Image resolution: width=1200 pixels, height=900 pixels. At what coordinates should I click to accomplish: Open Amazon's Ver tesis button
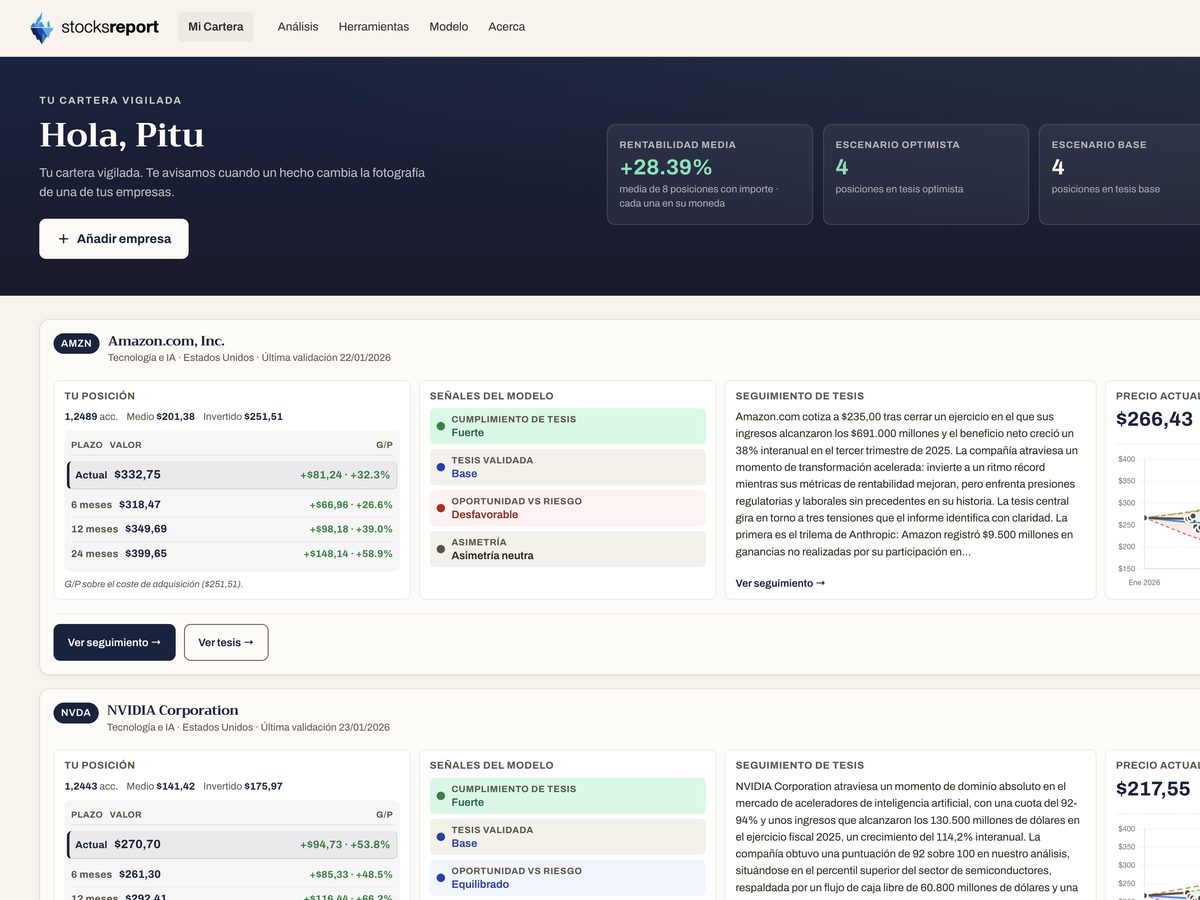tap(226, 642)
